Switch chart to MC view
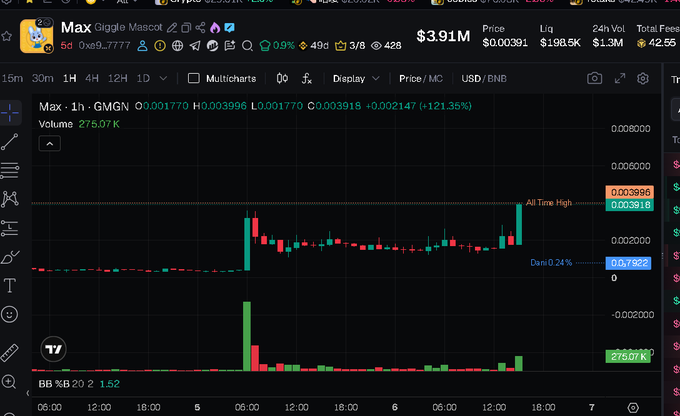 (x=436, y=79)
